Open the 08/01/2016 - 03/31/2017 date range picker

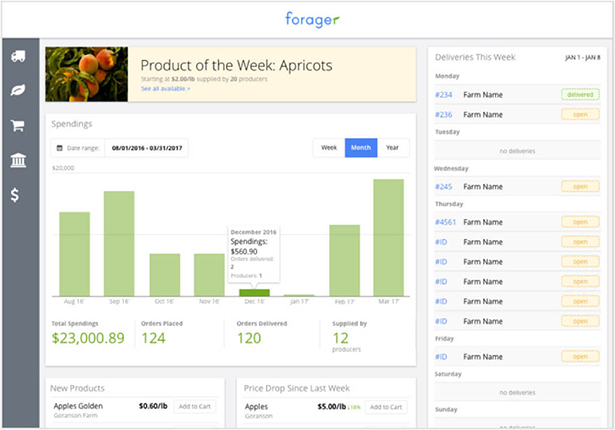point(146,149)
